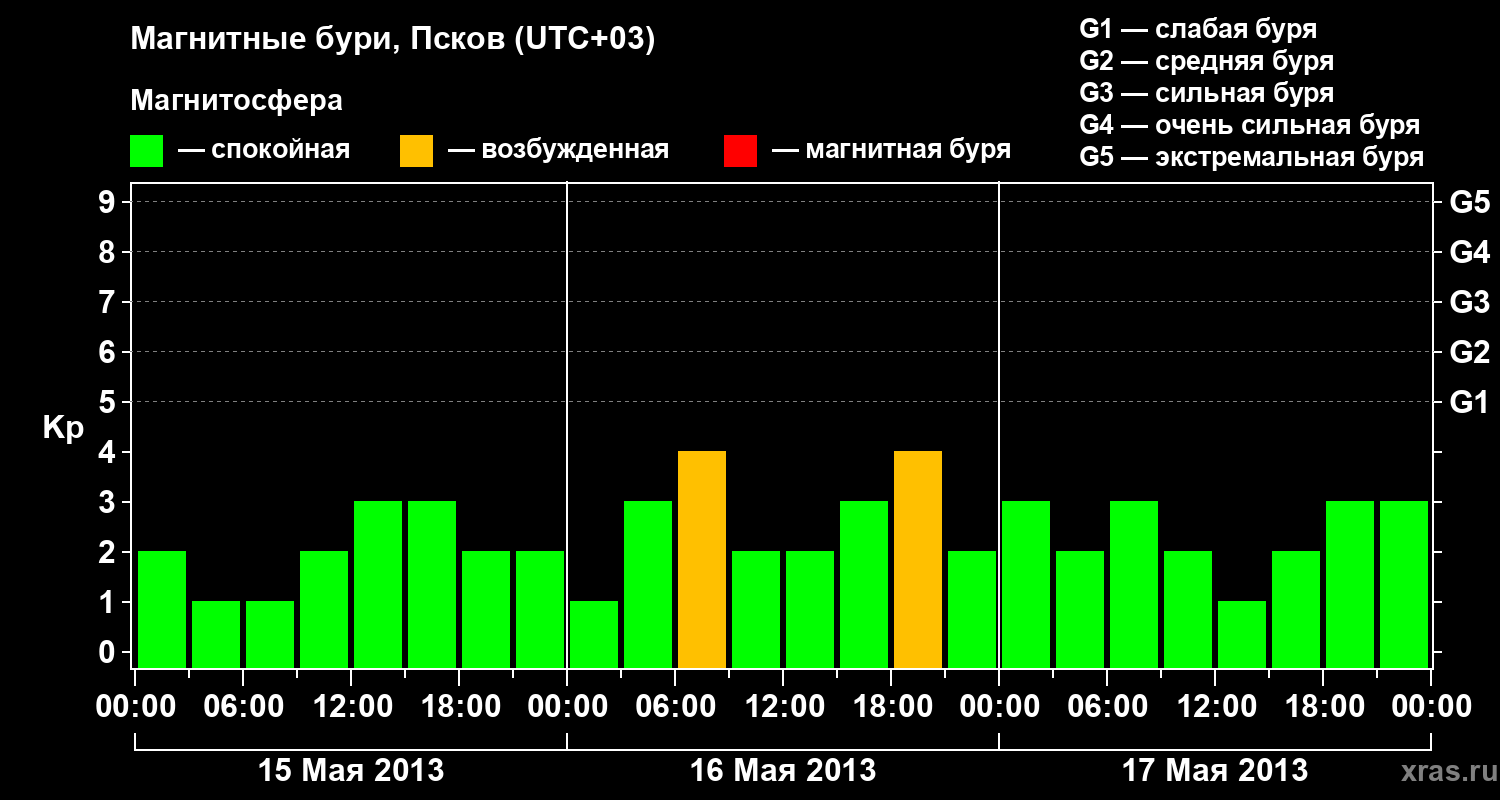Click the 'G3' tick label on the right axis
1500x800 pixels.
coord(1470,303)
